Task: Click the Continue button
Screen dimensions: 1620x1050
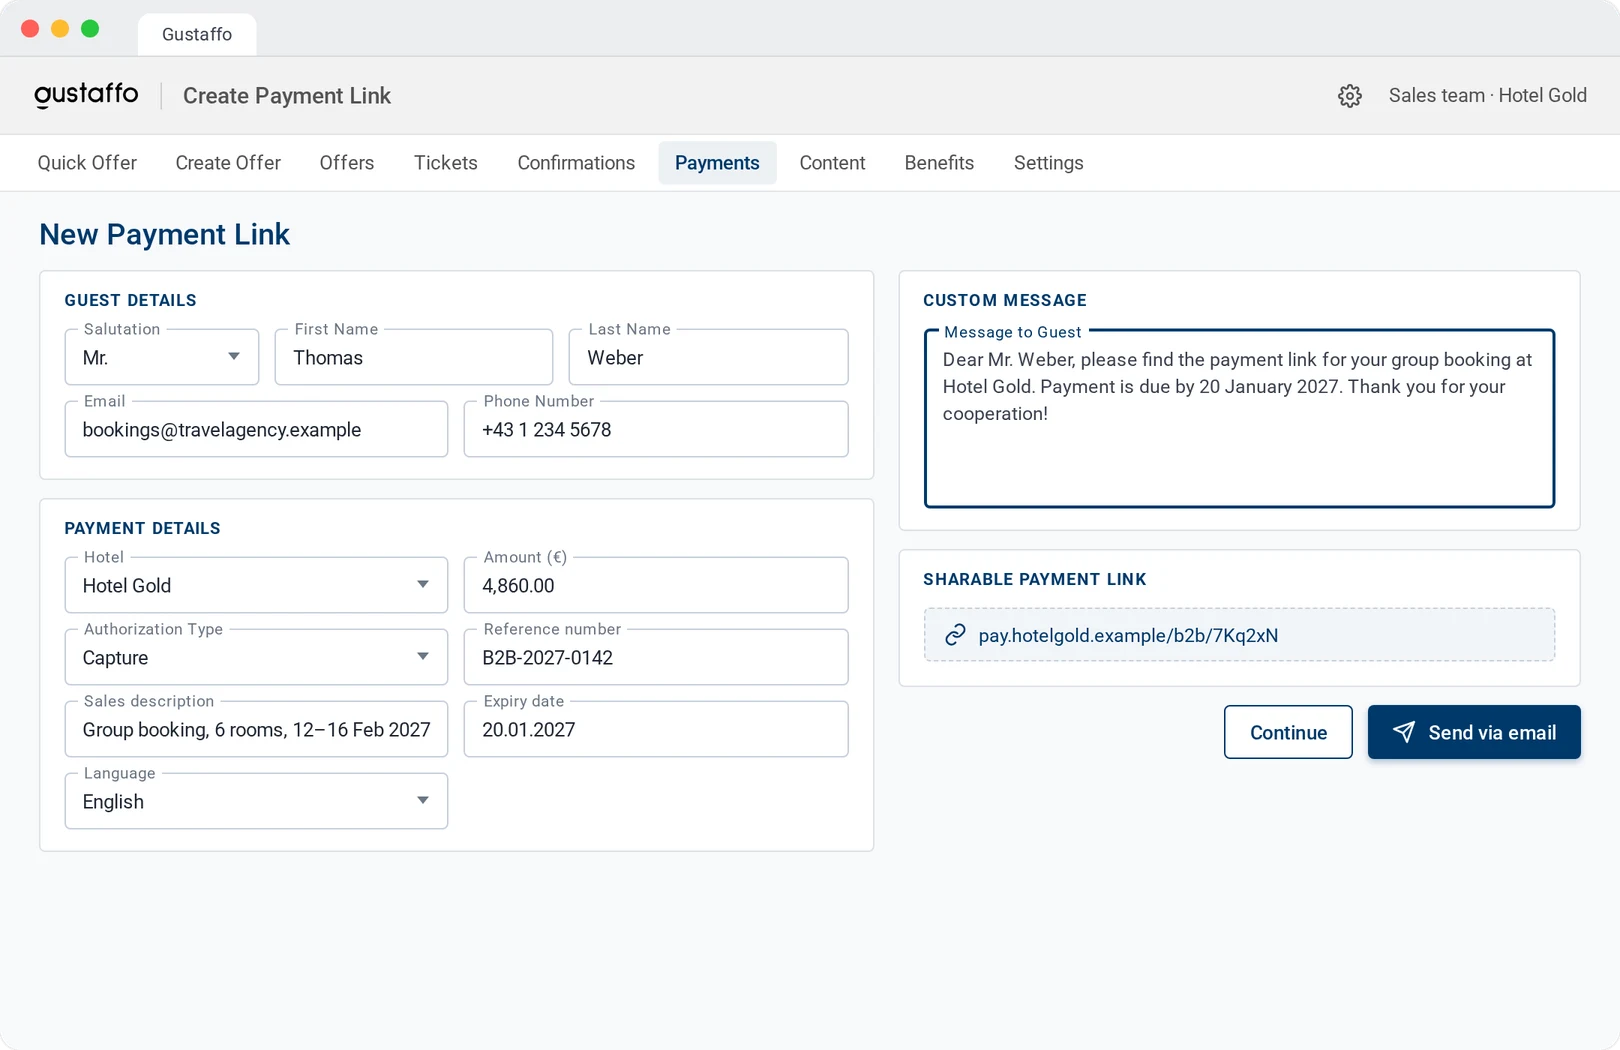Action: click(1288, 732)
